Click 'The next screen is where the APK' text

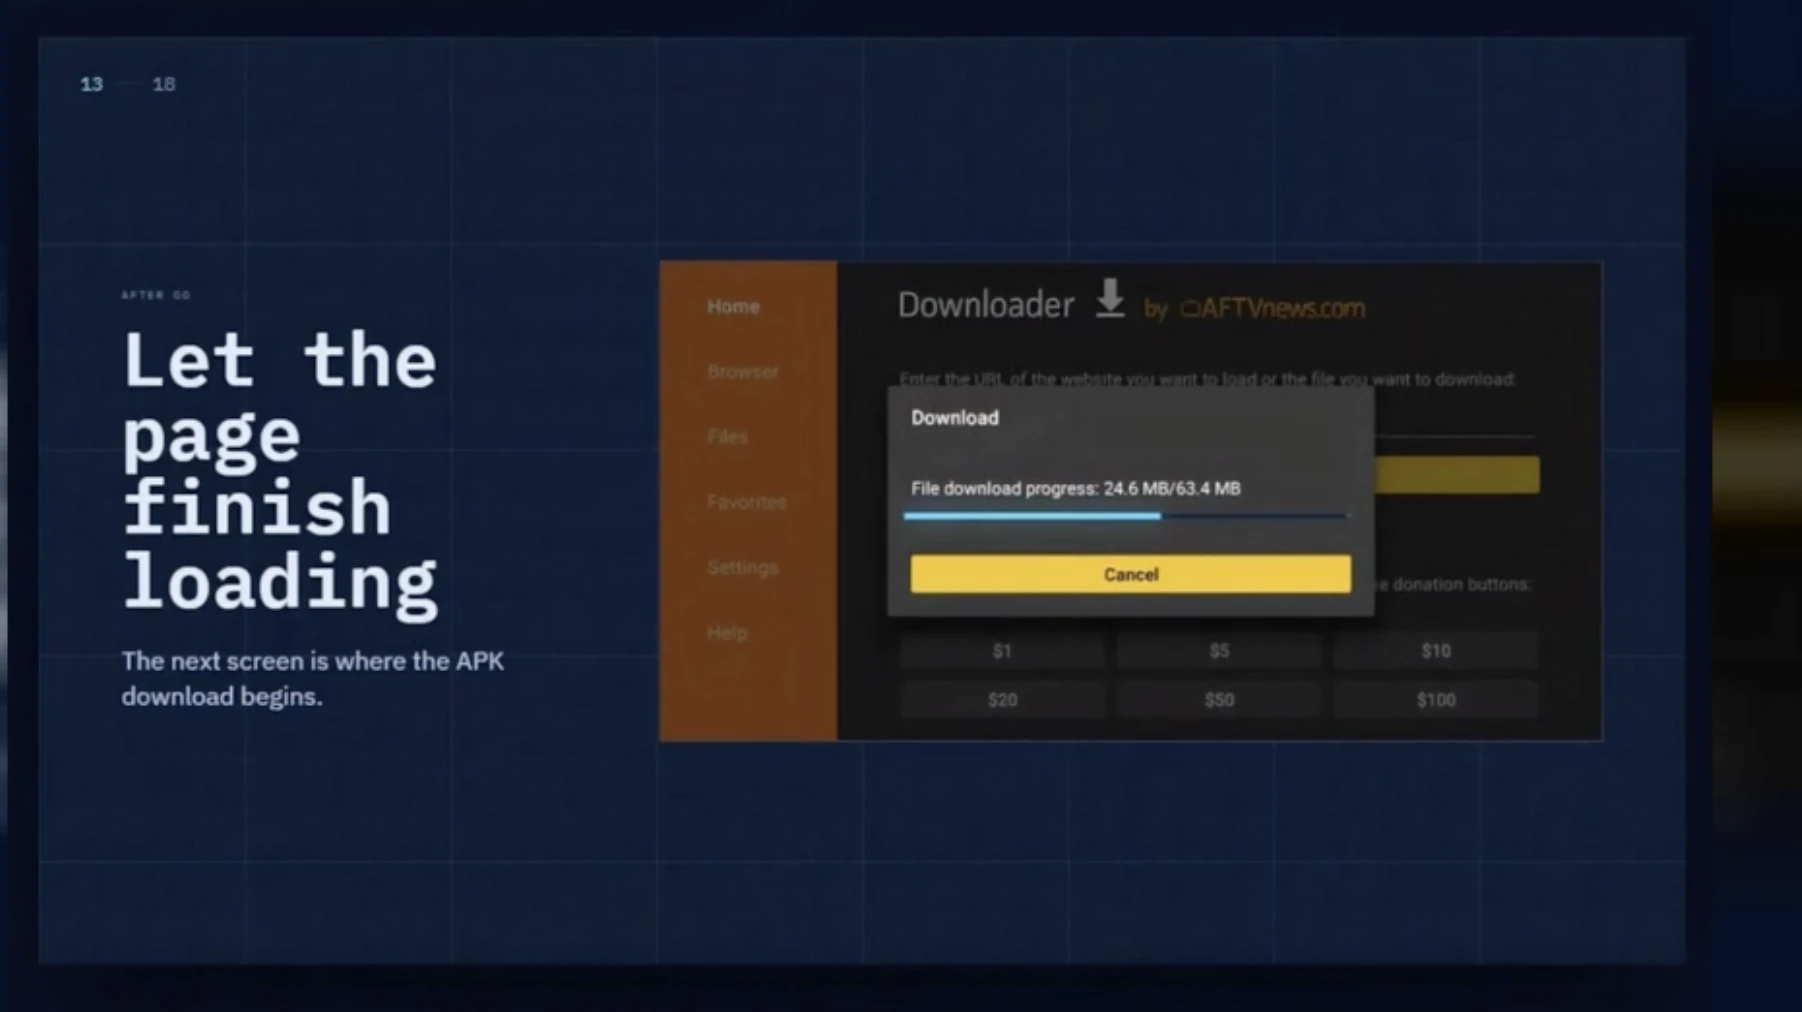coord(313,661)
